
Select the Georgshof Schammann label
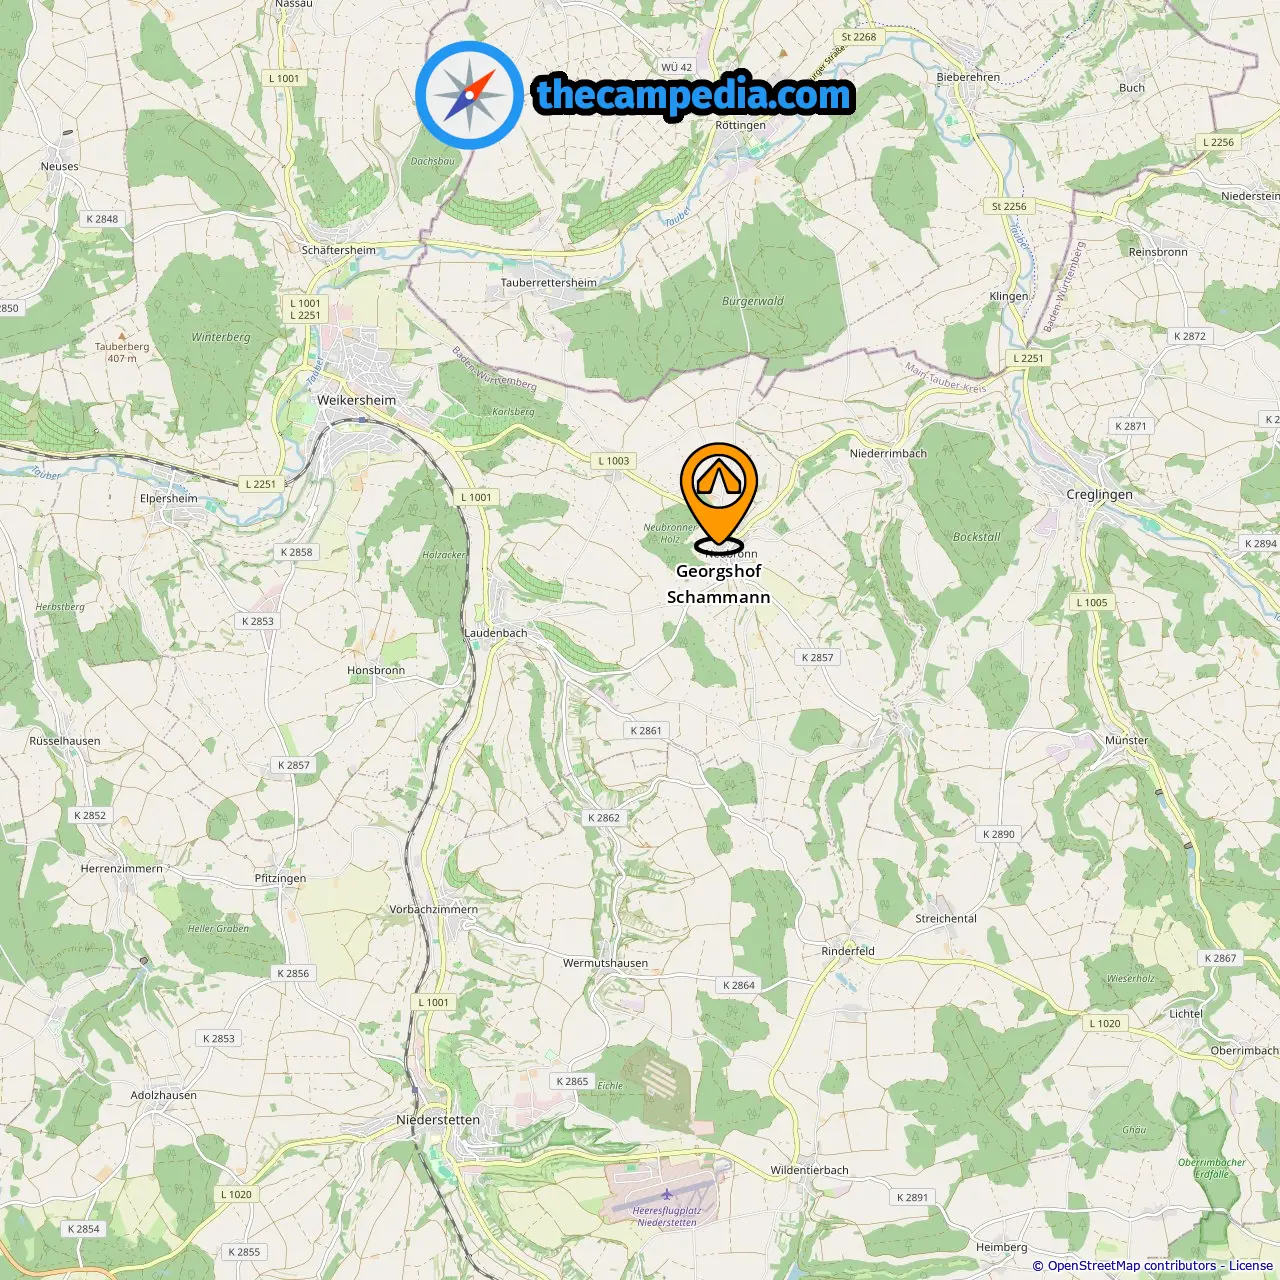(719, 584)
